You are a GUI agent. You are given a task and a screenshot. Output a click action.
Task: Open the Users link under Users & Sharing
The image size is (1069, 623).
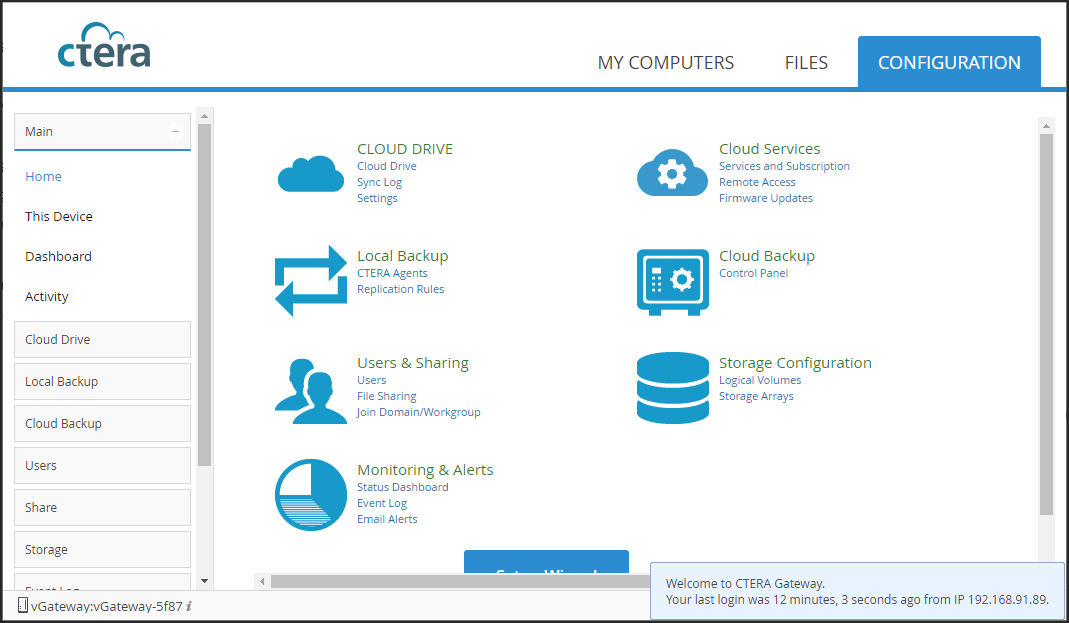372,380
